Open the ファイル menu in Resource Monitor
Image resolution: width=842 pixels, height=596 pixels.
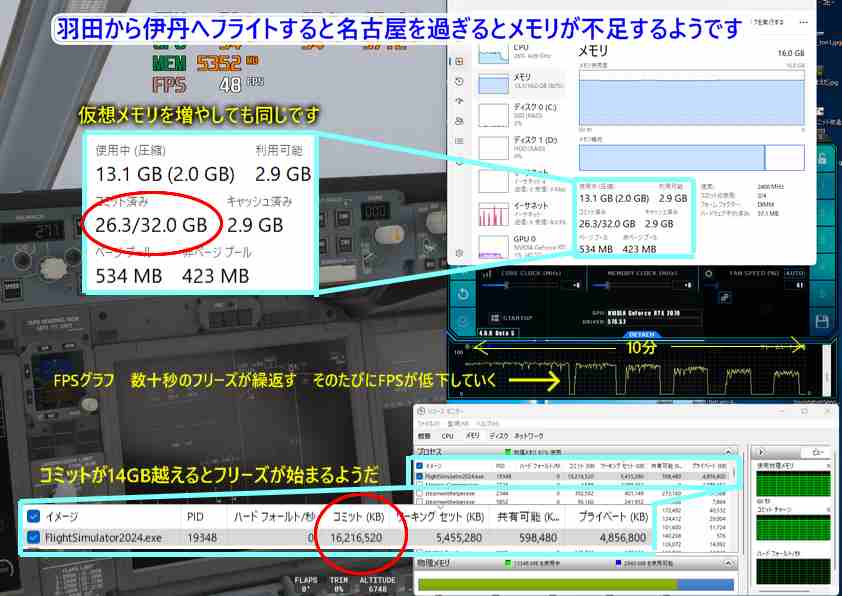[x=427, y=424]
